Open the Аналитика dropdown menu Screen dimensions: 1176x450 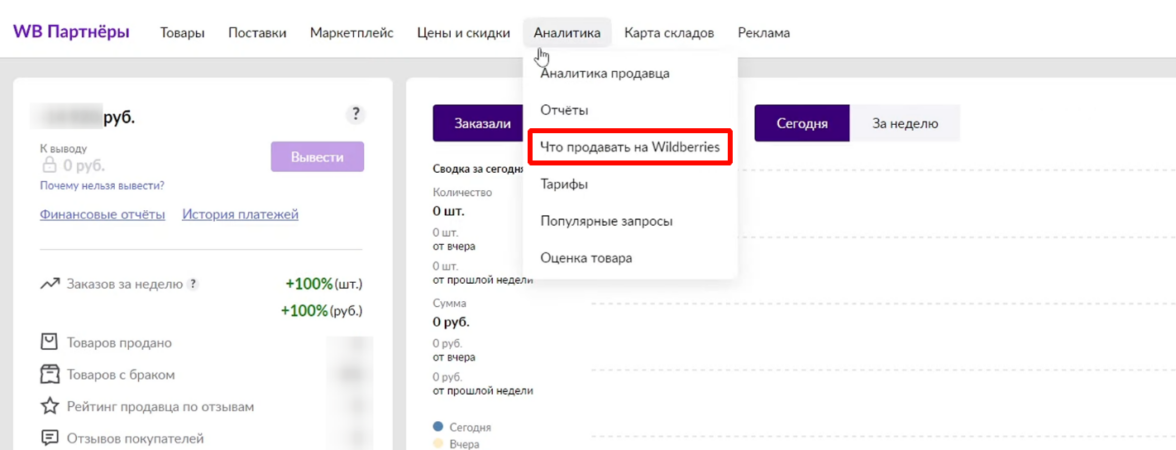[567, 32]
